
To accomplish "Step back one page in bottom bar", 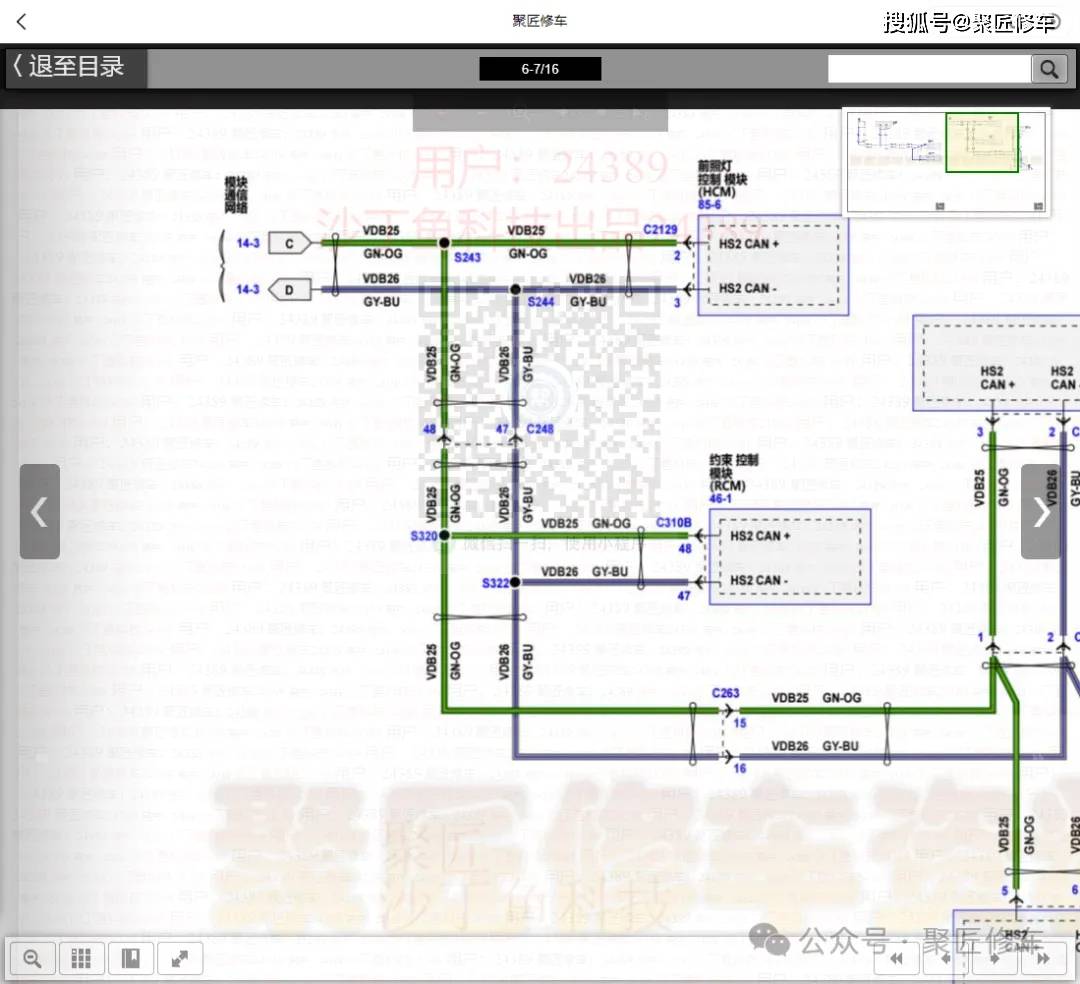I will [x=945, y=959].
